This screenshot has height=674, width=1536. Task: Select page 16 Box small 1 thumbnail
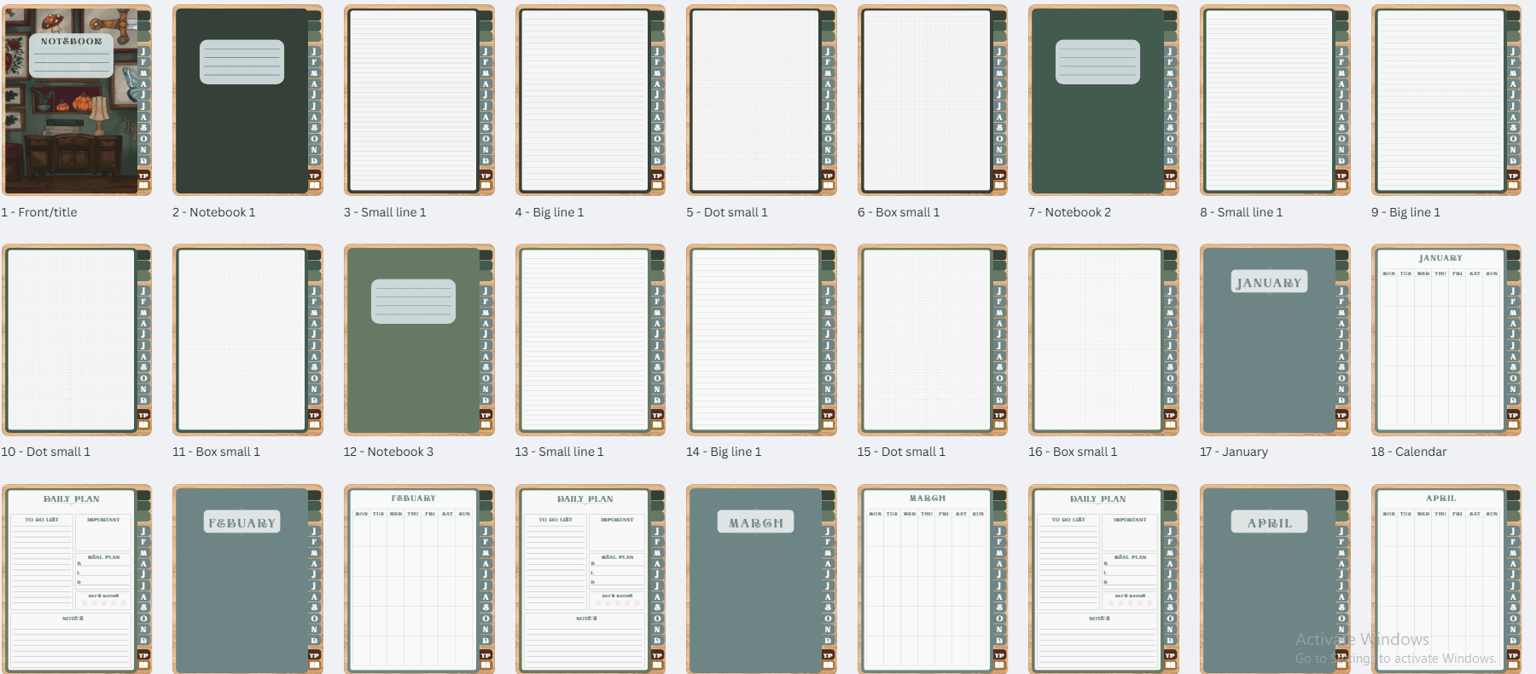(1104, 340)
